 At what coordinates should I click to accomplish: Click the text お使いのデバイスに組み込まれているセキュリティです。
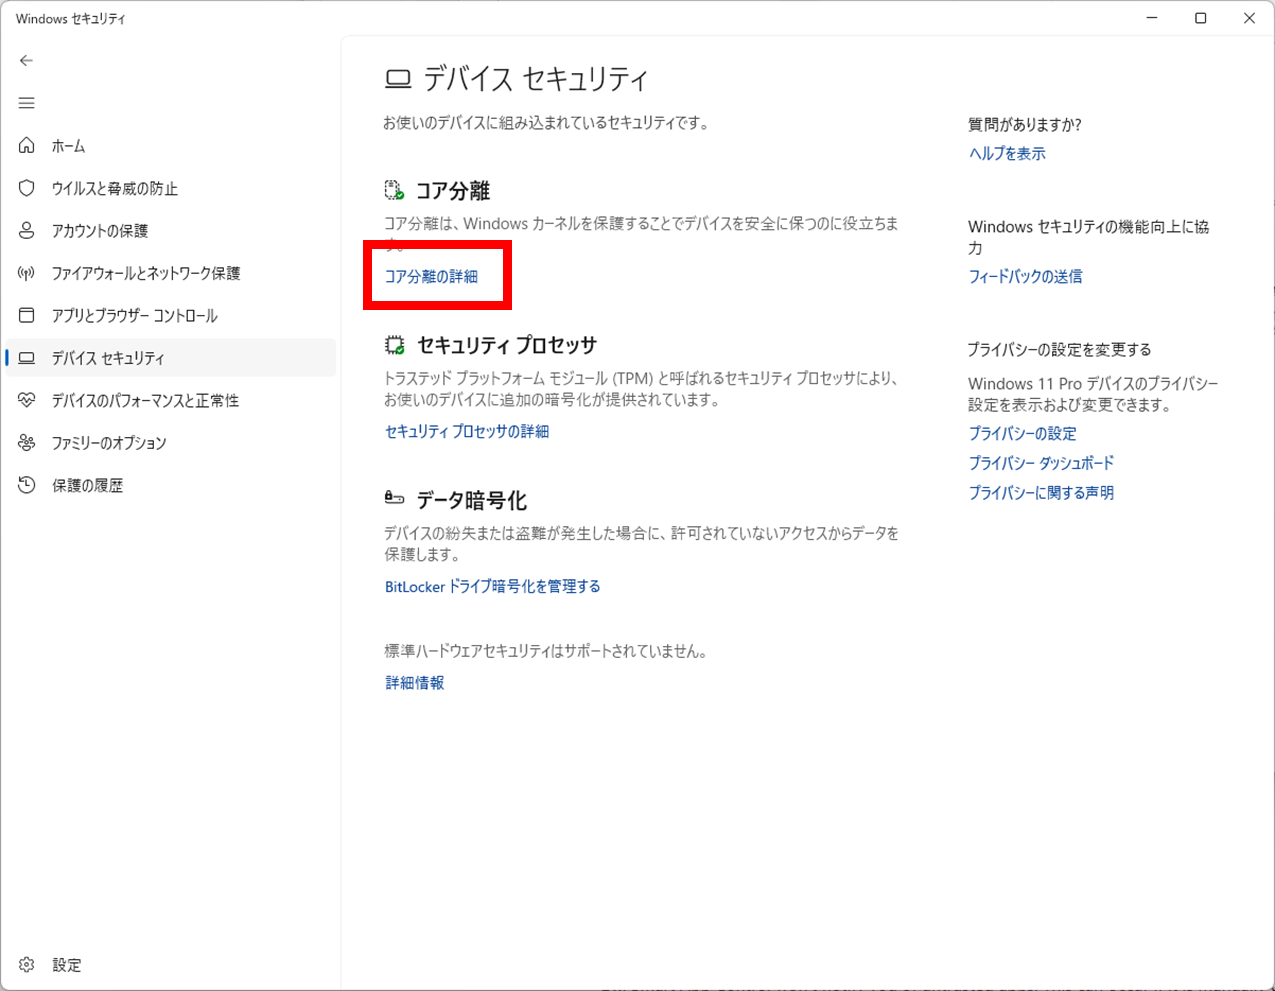coord(547,123)
